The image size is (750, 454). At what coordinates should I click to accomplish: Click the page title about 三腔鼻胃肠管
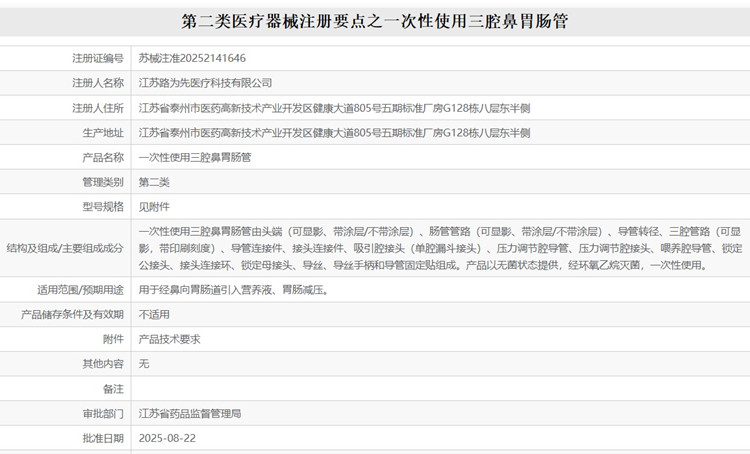coord(375,19)
